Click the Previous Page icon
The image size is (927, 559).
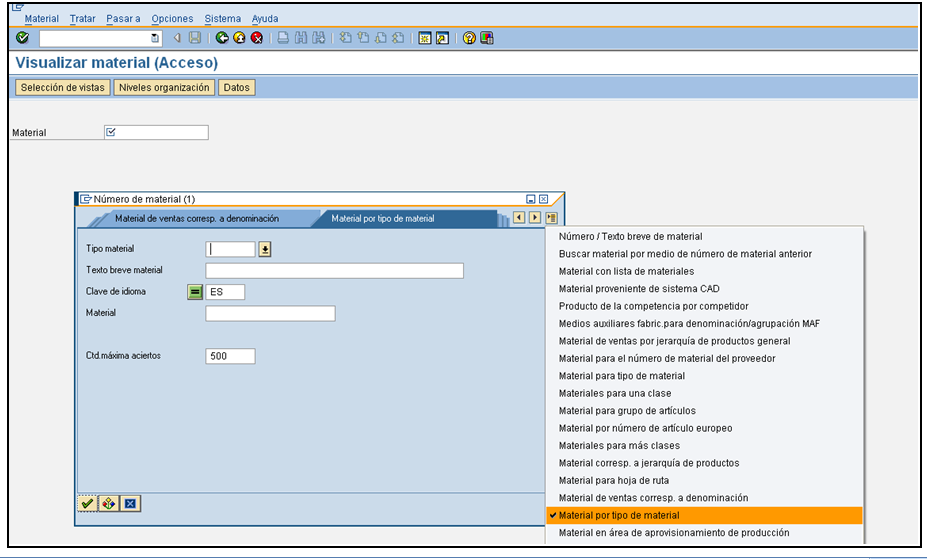pos(363,38)
